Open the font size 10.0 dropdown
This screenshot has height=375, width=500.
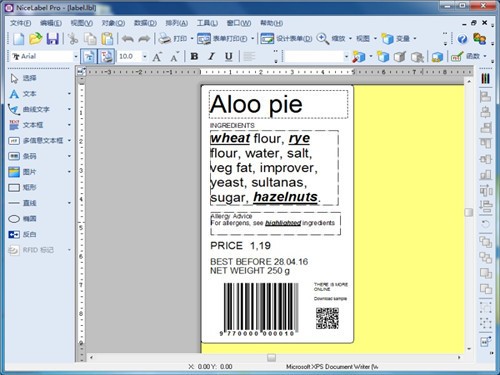click(x=145, y=57)
